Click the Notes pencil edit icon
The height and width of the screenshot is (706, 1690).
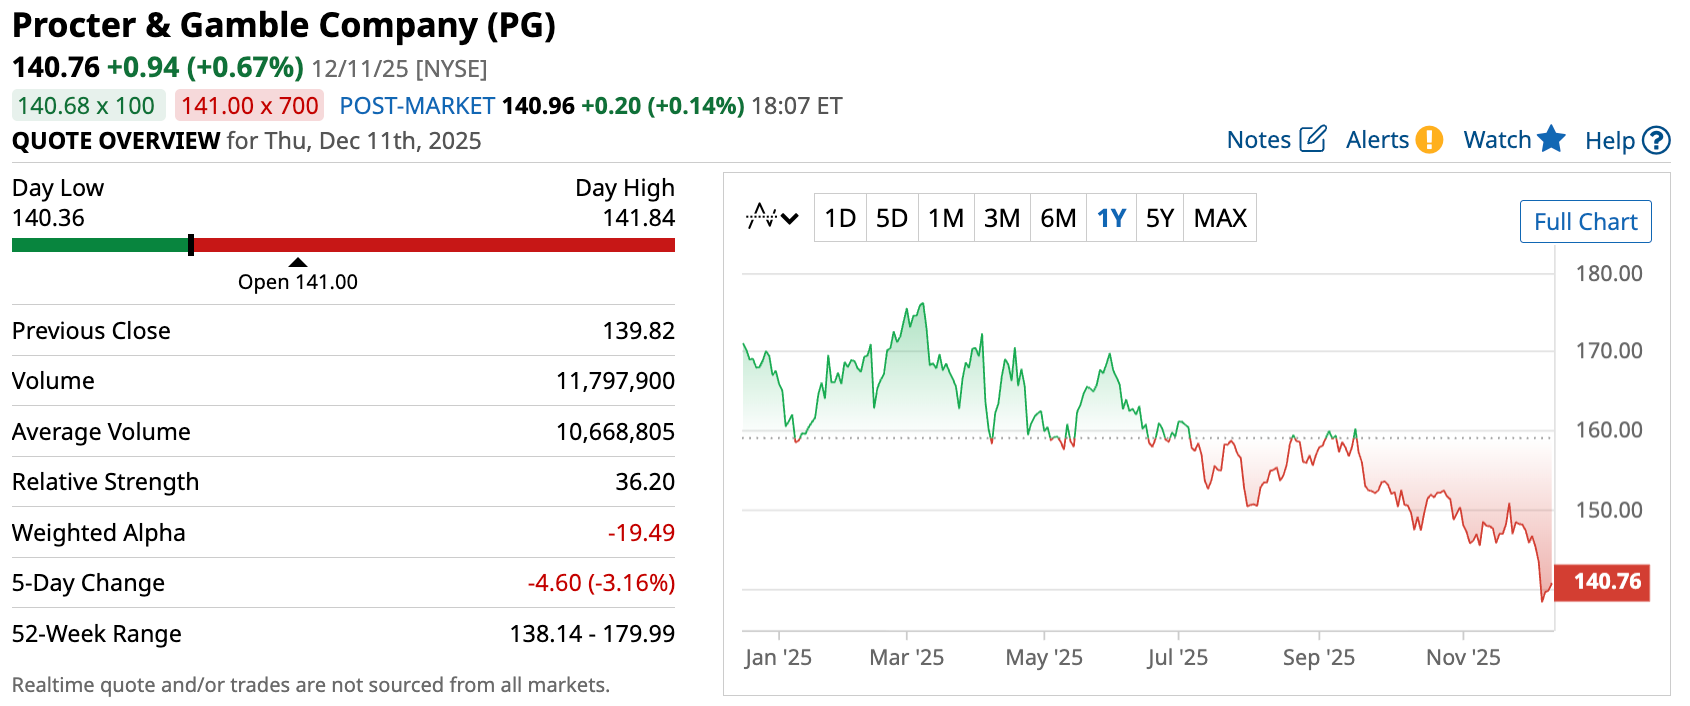point(1312,139)
